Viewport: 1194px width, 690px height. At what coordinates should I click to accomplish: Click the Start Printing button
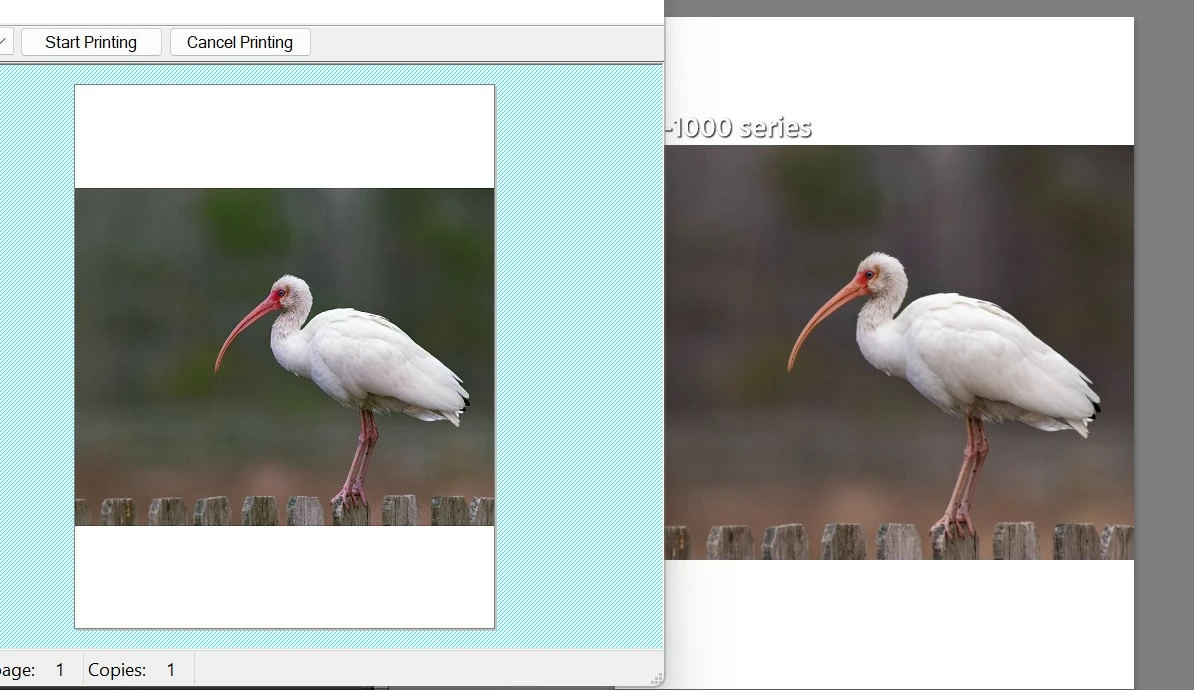[x=91, y=42]
